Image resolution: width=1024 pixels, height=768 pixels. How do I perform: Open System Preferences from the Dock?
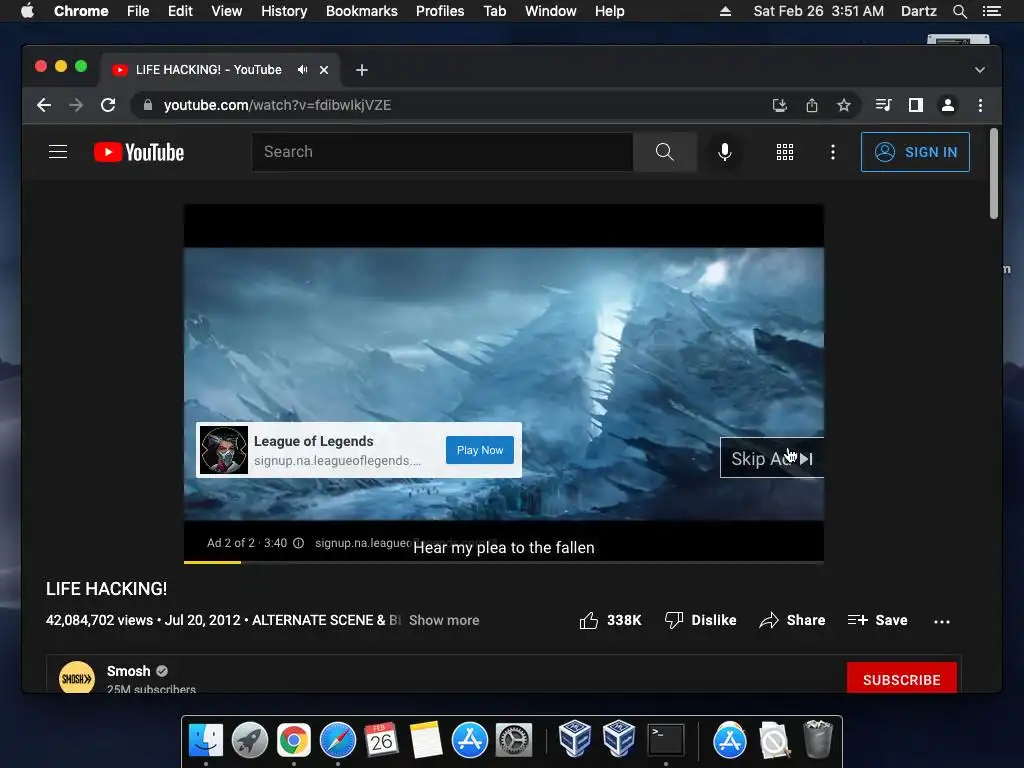[x=514, y=741]
